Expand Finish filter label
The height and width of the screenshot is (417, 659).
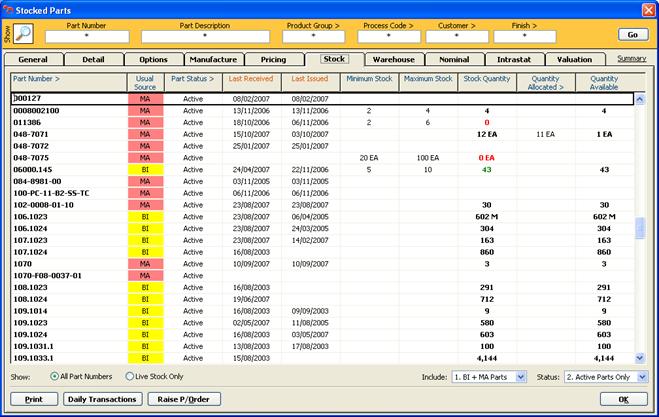point(524,26)
